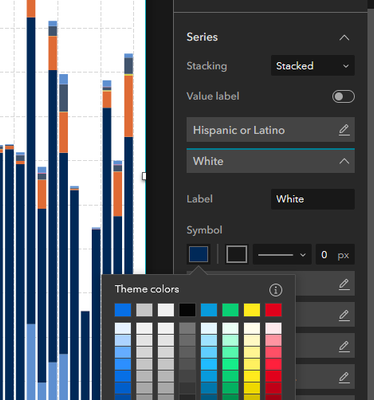
Task: Open the Stacking dropdown
Action: pos(312,66)
